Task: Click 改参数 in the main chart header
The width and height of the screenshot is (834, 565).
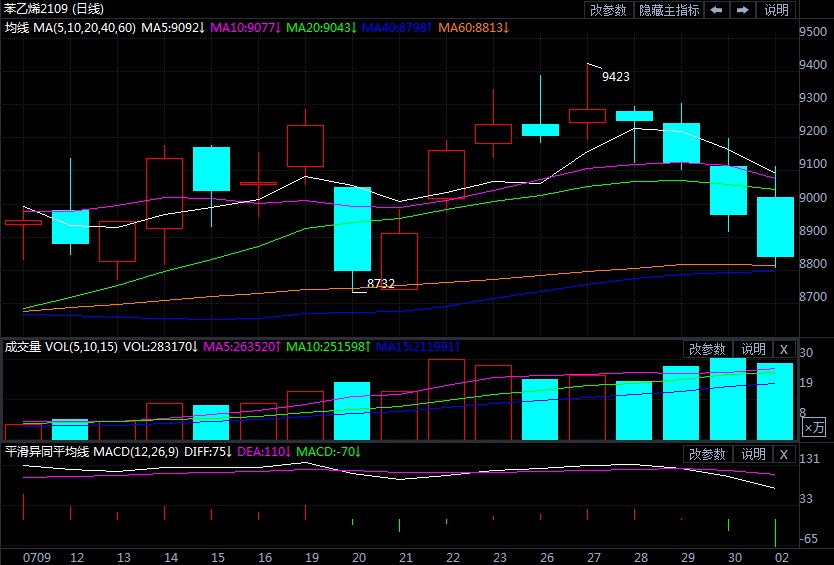Action: pos(608,10)
